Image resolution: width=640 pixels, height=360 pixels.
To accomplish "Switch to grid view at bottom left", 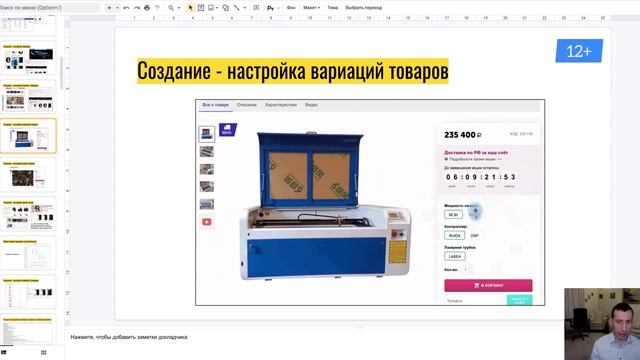I will pos(44,352).
